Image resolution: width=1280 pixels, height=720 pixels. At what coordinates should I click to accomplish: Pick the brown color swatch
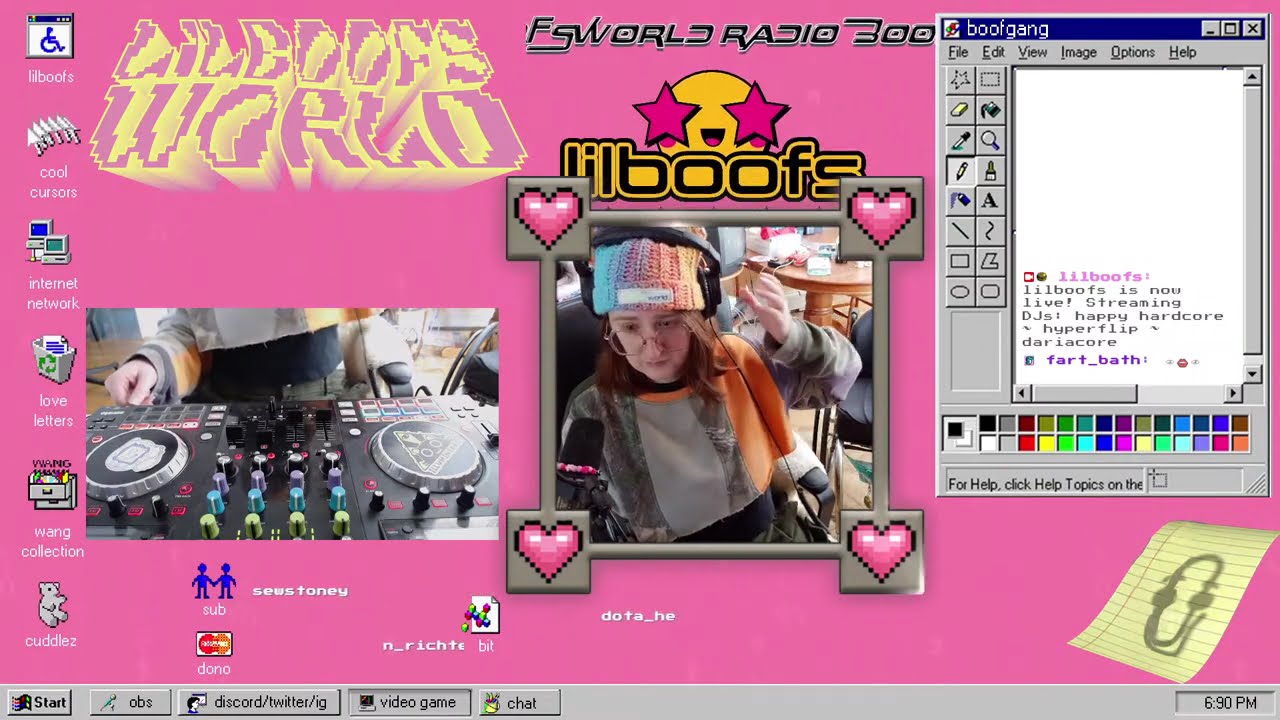(x=1241, y=424)
